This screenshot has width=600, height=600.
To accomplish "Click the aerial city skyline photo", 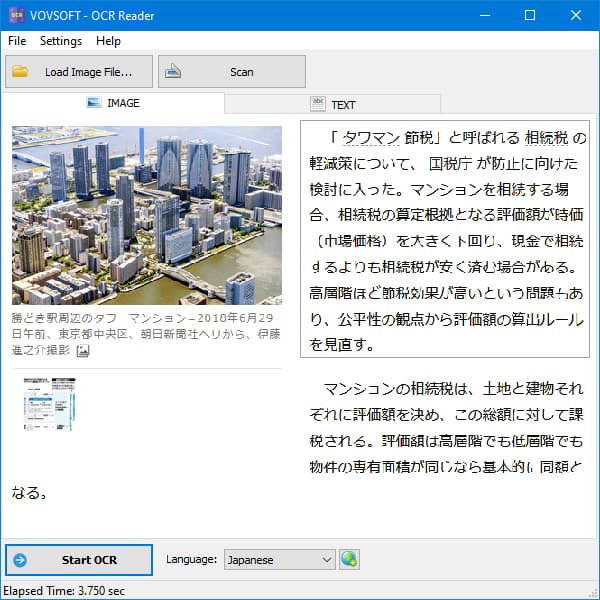I will tap(146, 215).
